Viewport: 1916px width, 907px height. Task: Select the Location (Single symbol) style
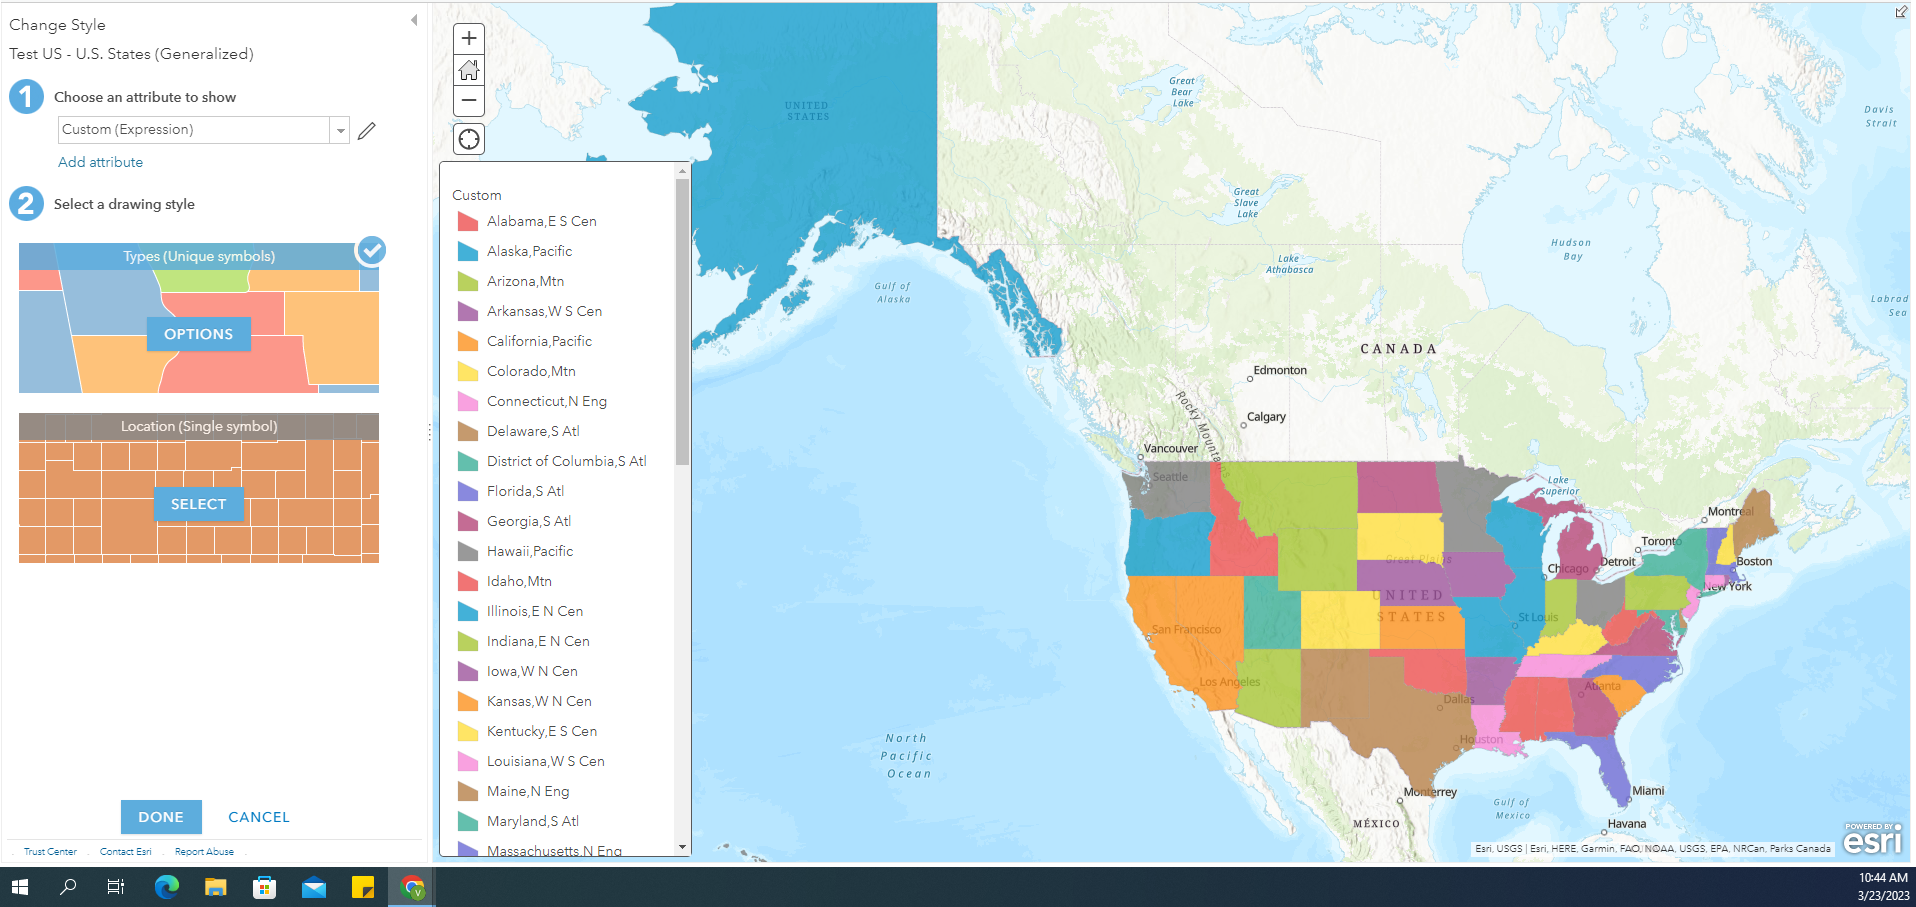199,504
